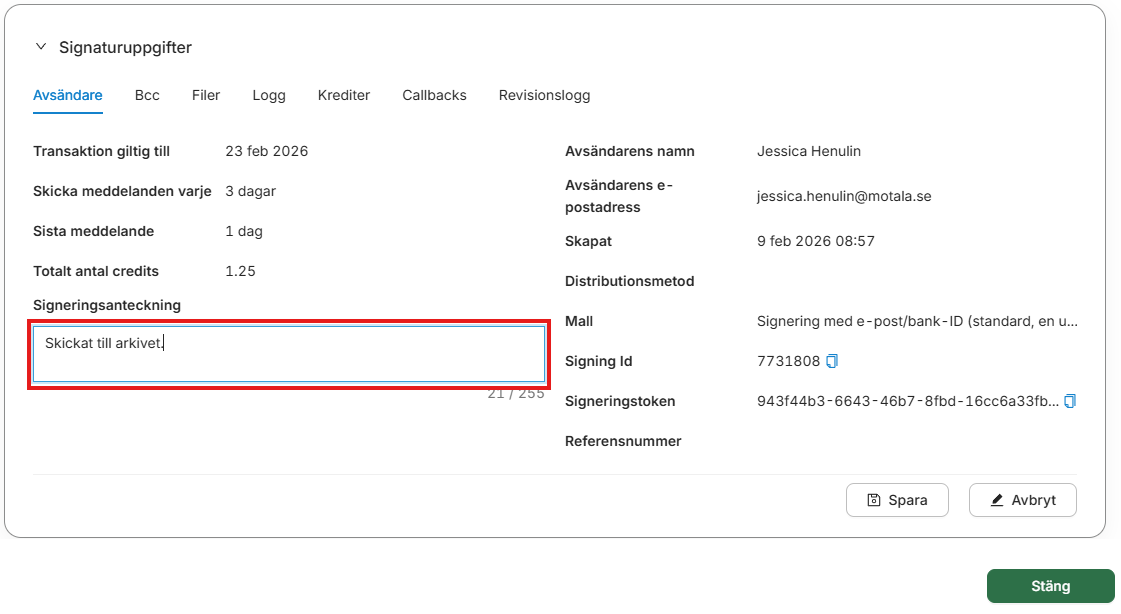Copy the Signing Id 7731808
The image size is (1121, 614).
pyautogui.click(x=831, y=361)
